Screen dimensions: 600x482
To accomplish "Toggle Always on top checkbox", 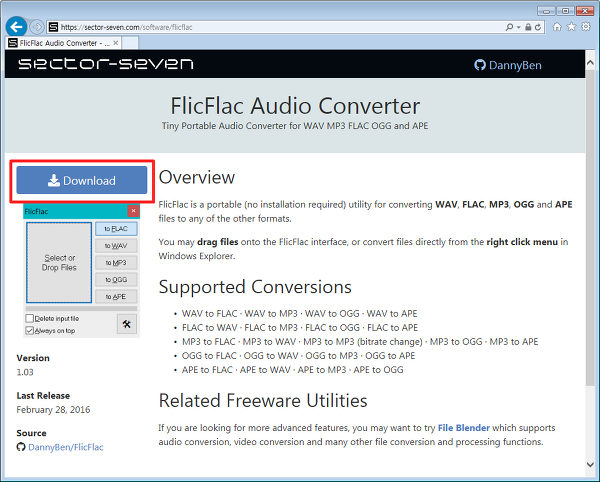I will click(29, 331).
